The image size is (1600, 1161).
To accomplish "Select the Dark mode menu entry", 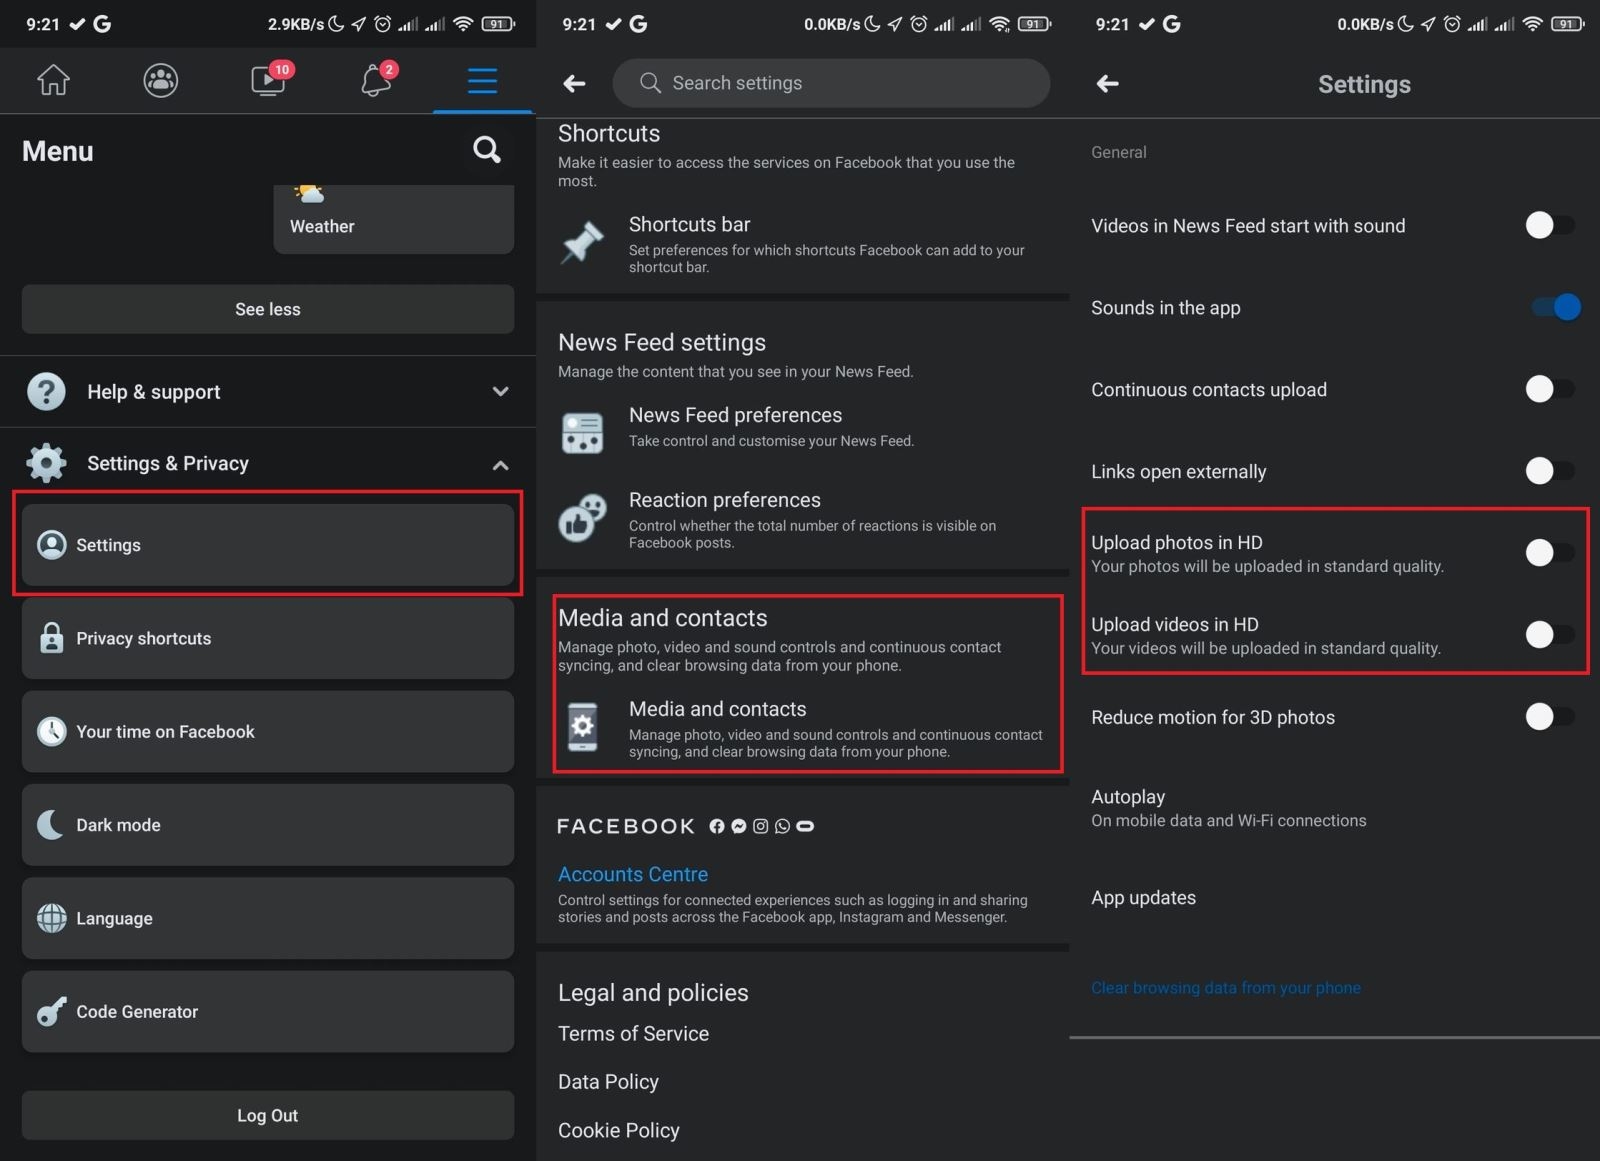I will coord(267,825).
